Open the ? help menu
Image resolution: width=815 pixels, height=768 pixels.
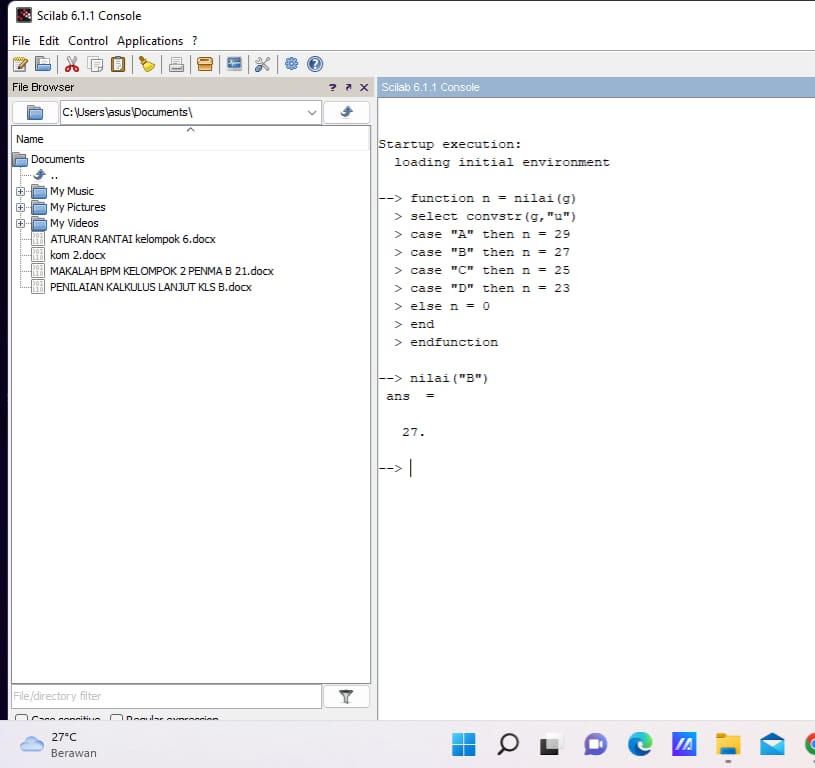point(194,41)
